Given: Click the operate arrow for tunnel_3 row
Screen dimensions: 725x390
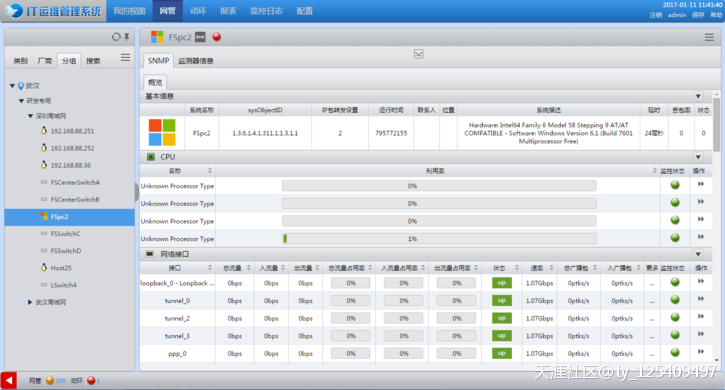Looking at the screenshot, I should tap(701, 334).
